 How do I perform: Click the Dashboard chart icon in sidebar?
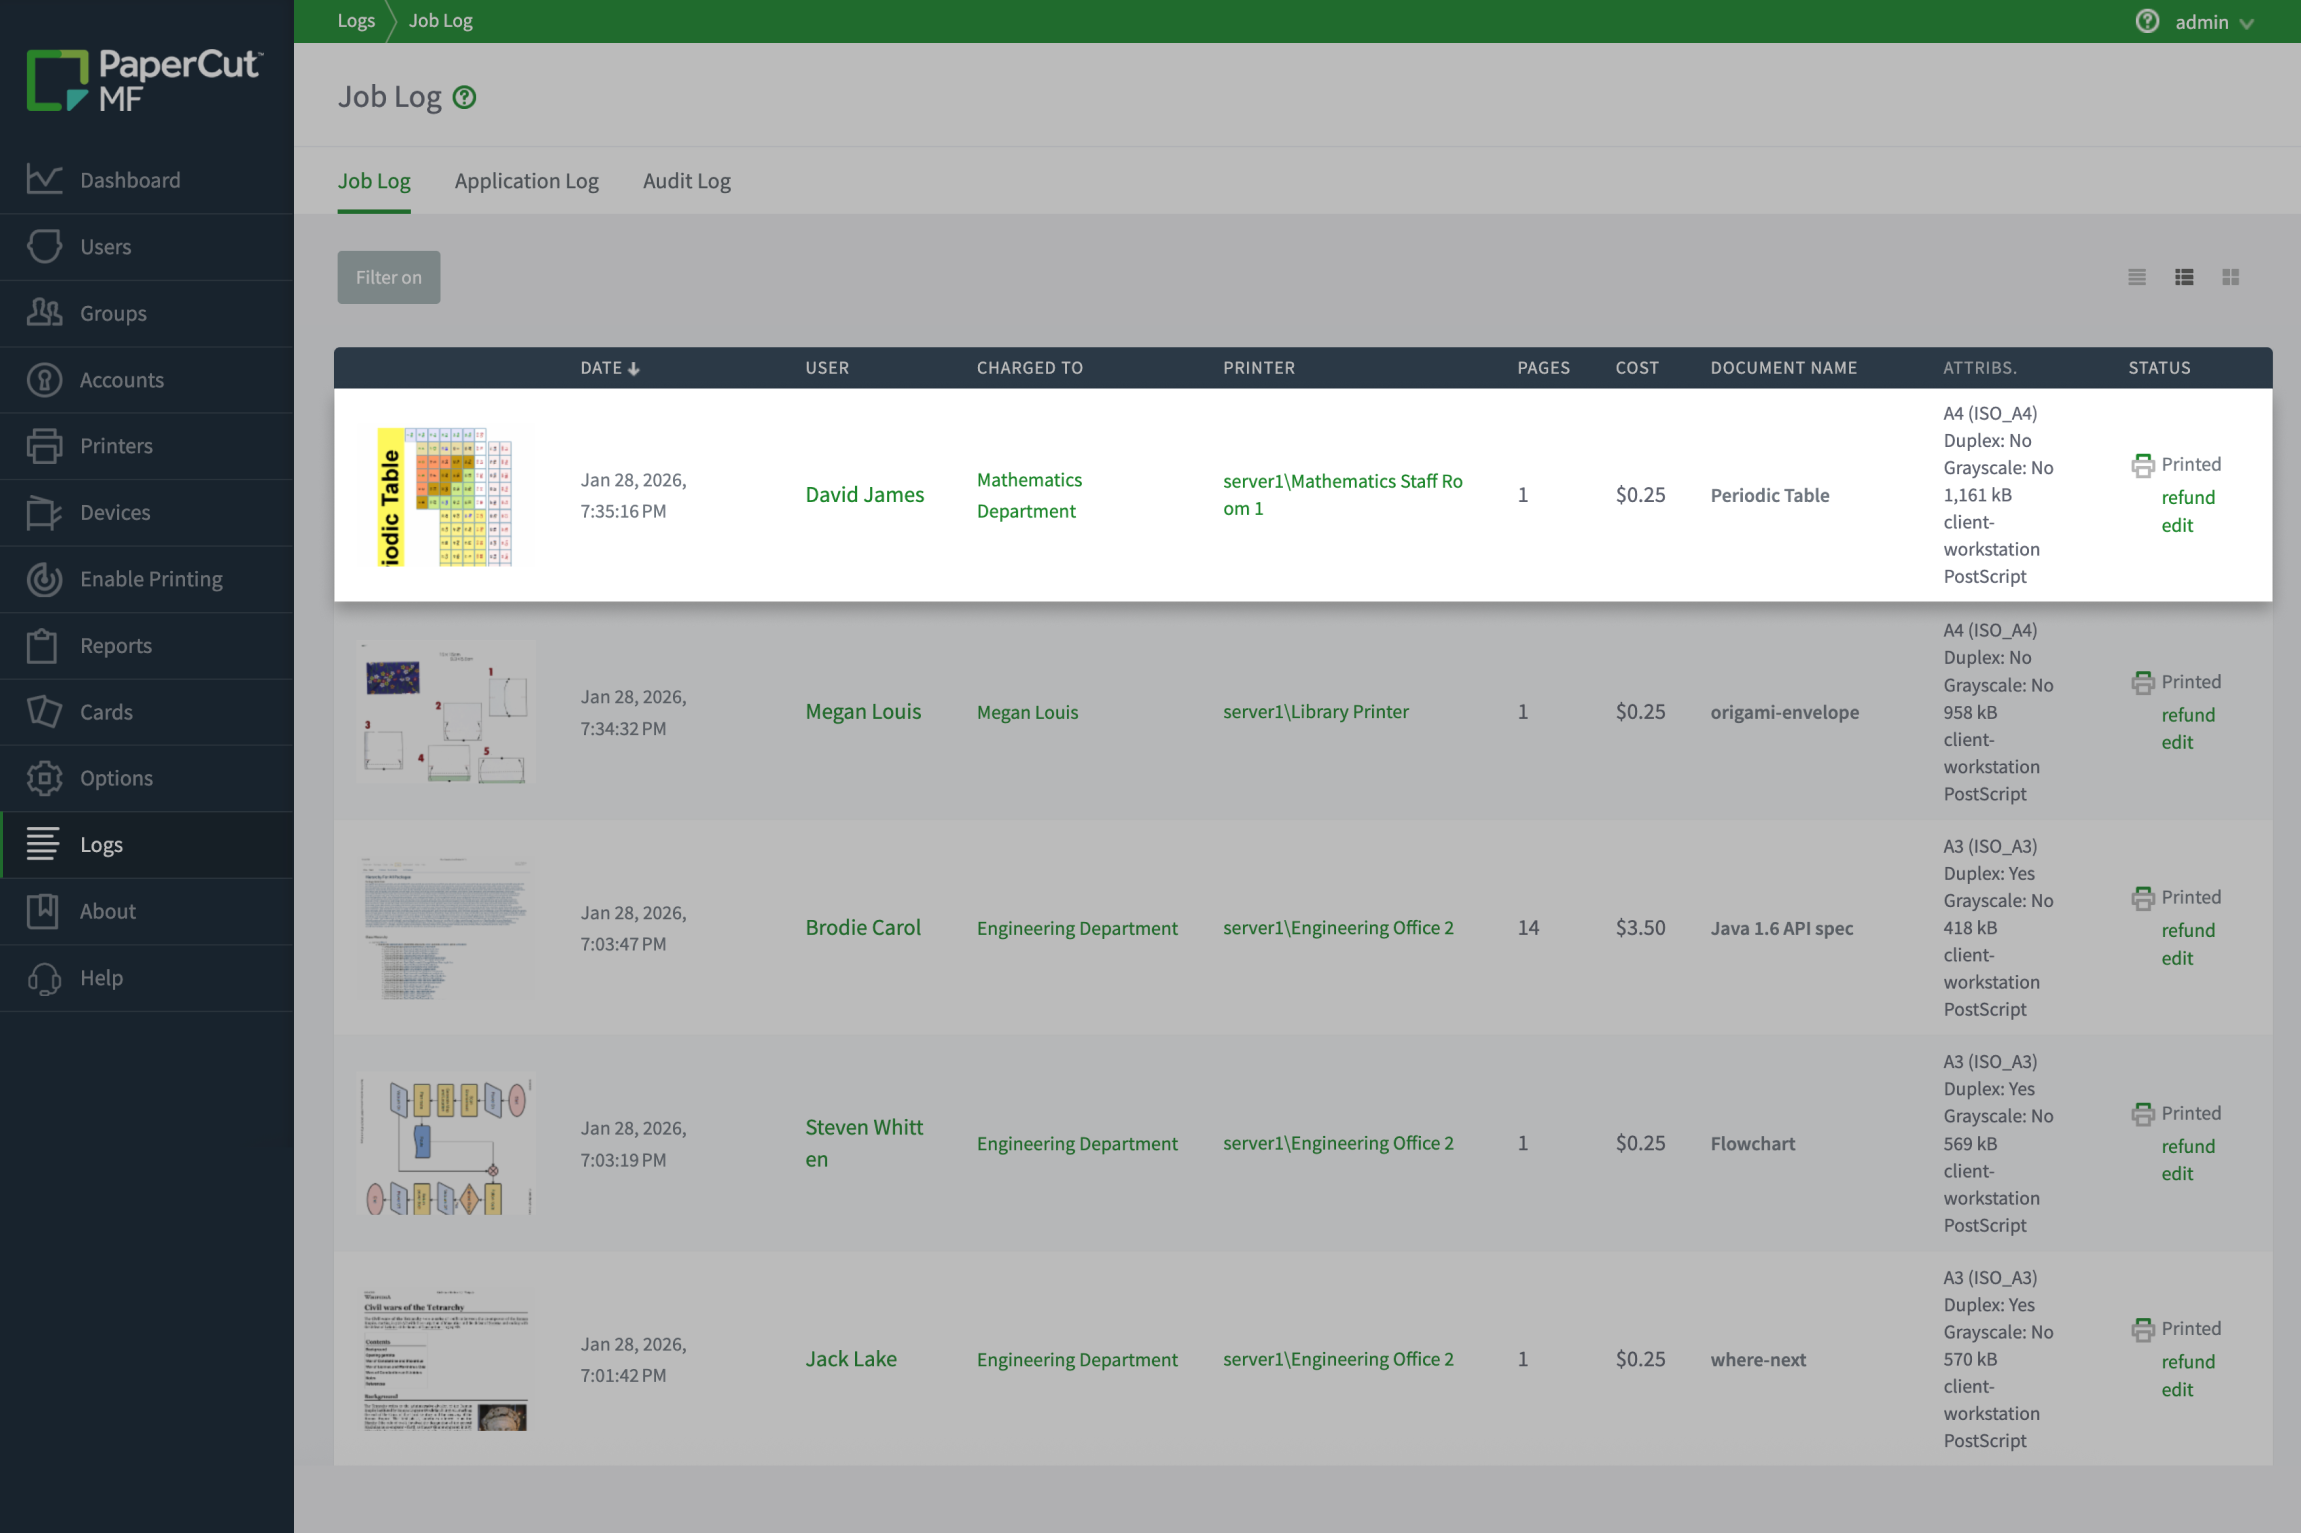pyautogui.click(x=44, y=180)
